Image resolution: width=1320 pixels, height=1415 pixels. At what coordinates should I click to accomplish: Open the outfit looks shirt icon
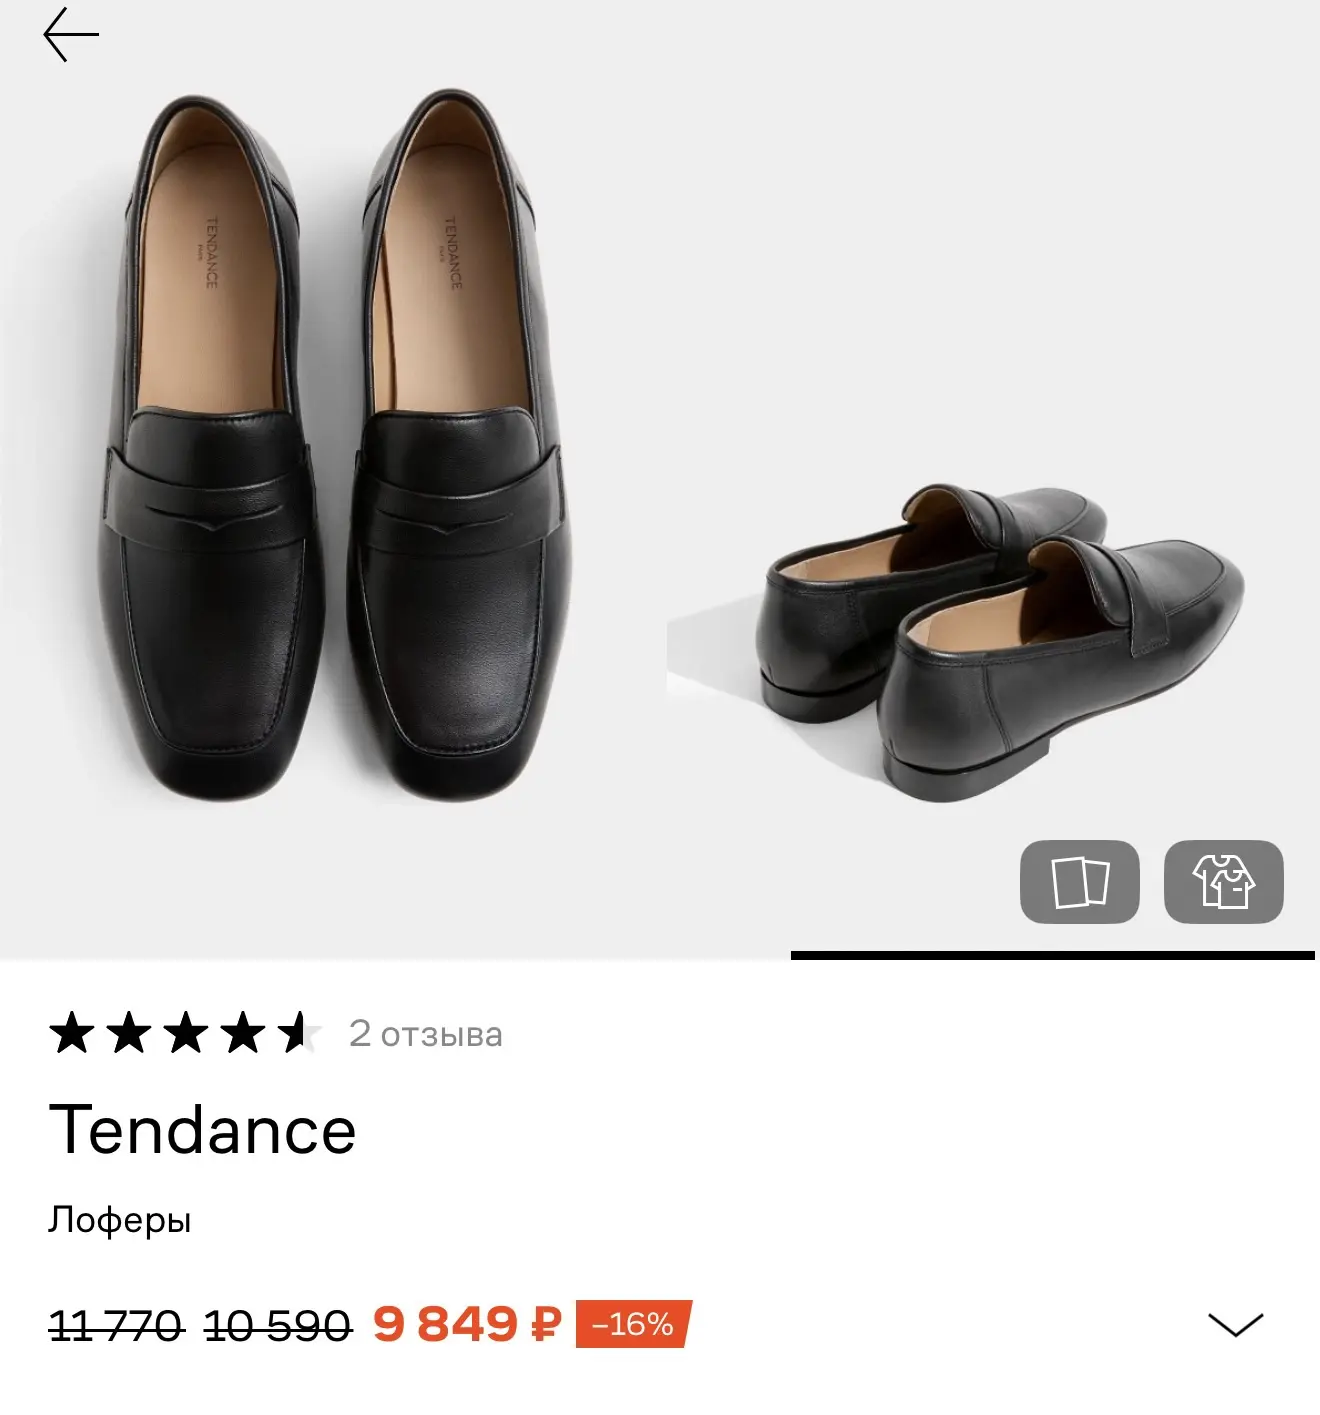point(1223,881)
